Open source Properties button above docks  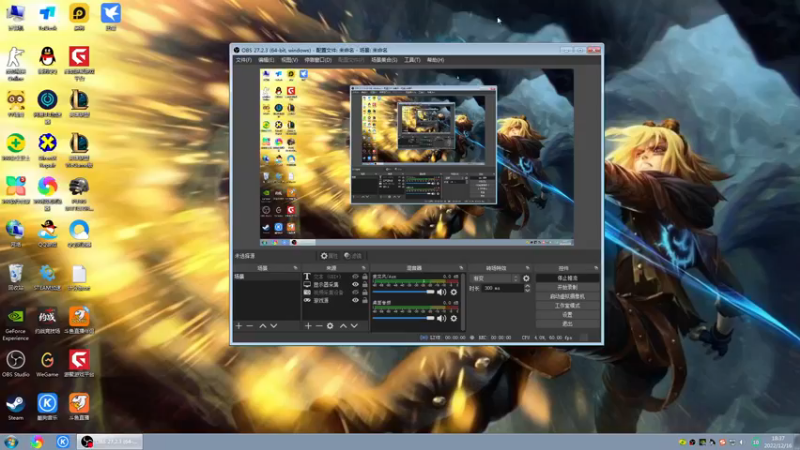(329, 256)
